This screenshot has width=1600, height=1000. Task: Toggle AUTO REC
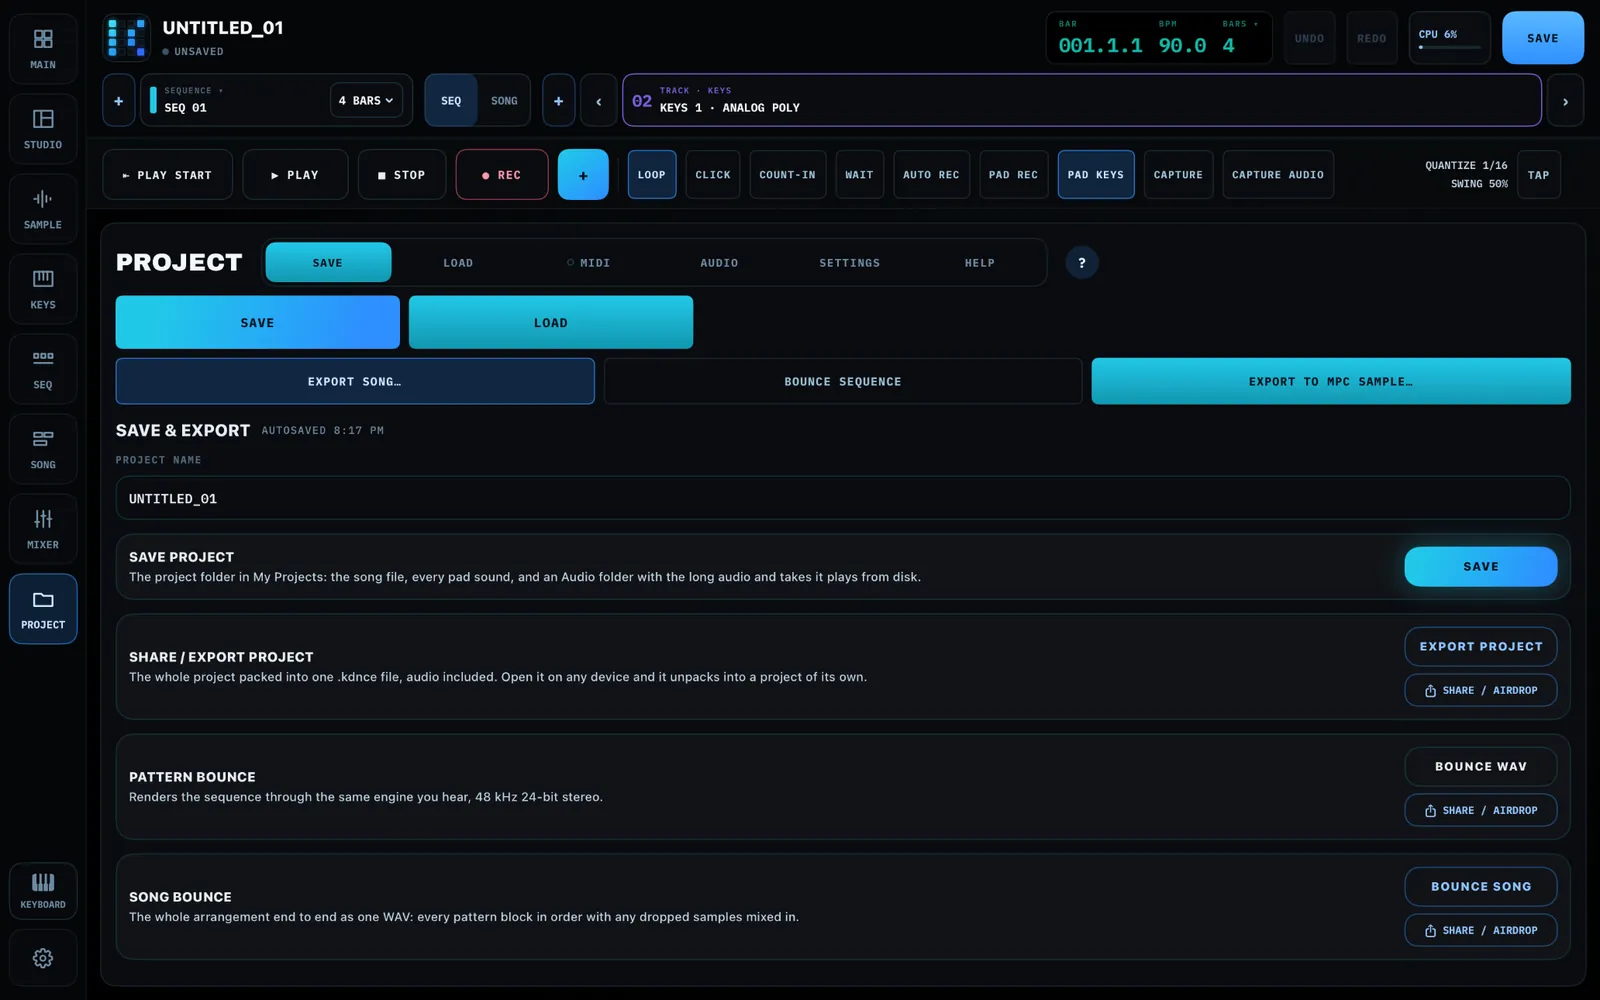931,175
